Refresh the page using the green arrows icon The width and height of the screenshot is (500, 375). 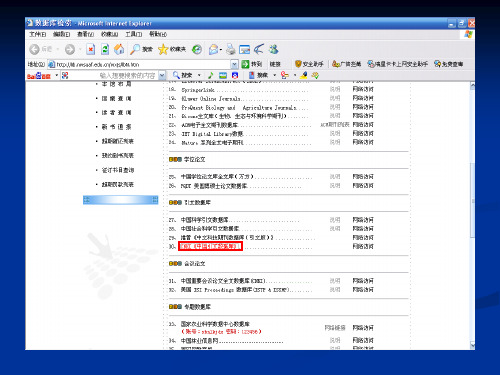click(x=105, y=49)
